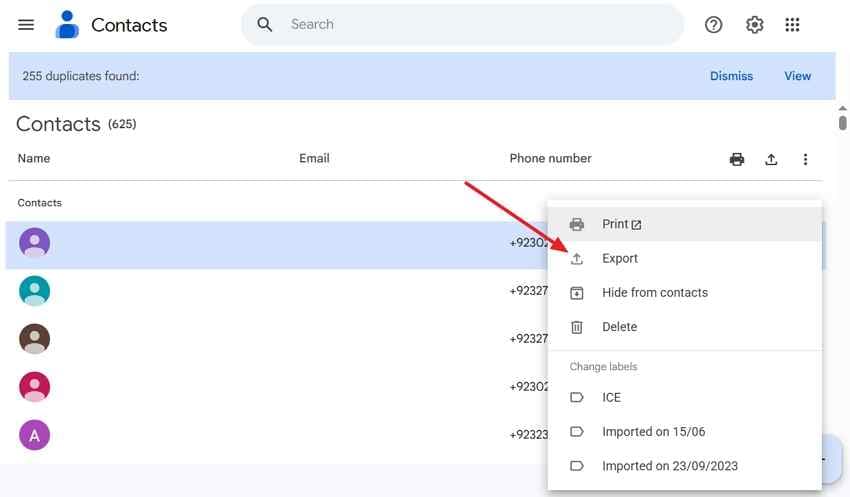Apply the Imported on 15/06 label
Viewport: 850px width, 497px height.
coord(685,431)
